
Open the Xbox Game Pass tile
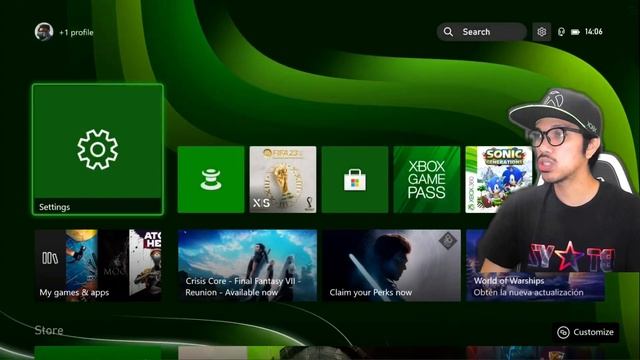pyautogui.click(x=427, y=180)
